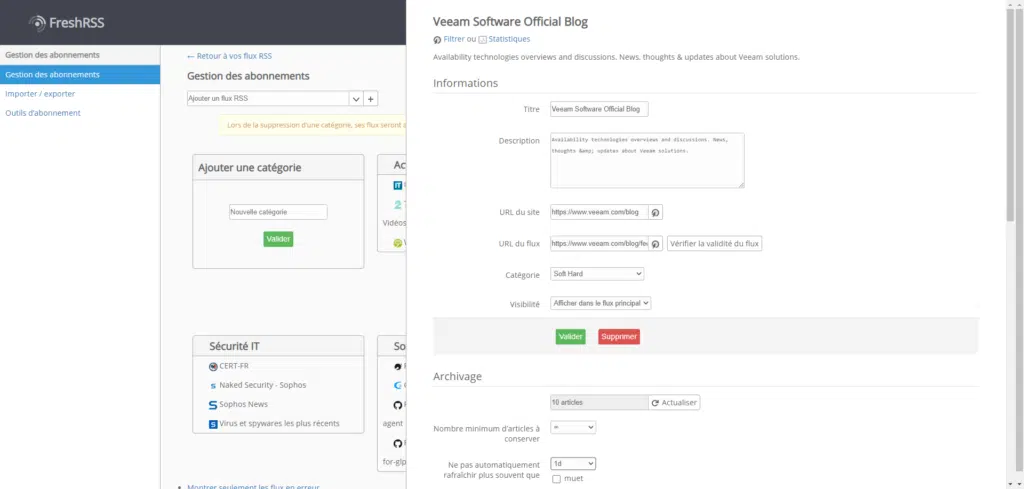This screenshot has width=1024, height=489.
Task: Click the plus button beside Ajouter un flux RSS
Action: 370,99
